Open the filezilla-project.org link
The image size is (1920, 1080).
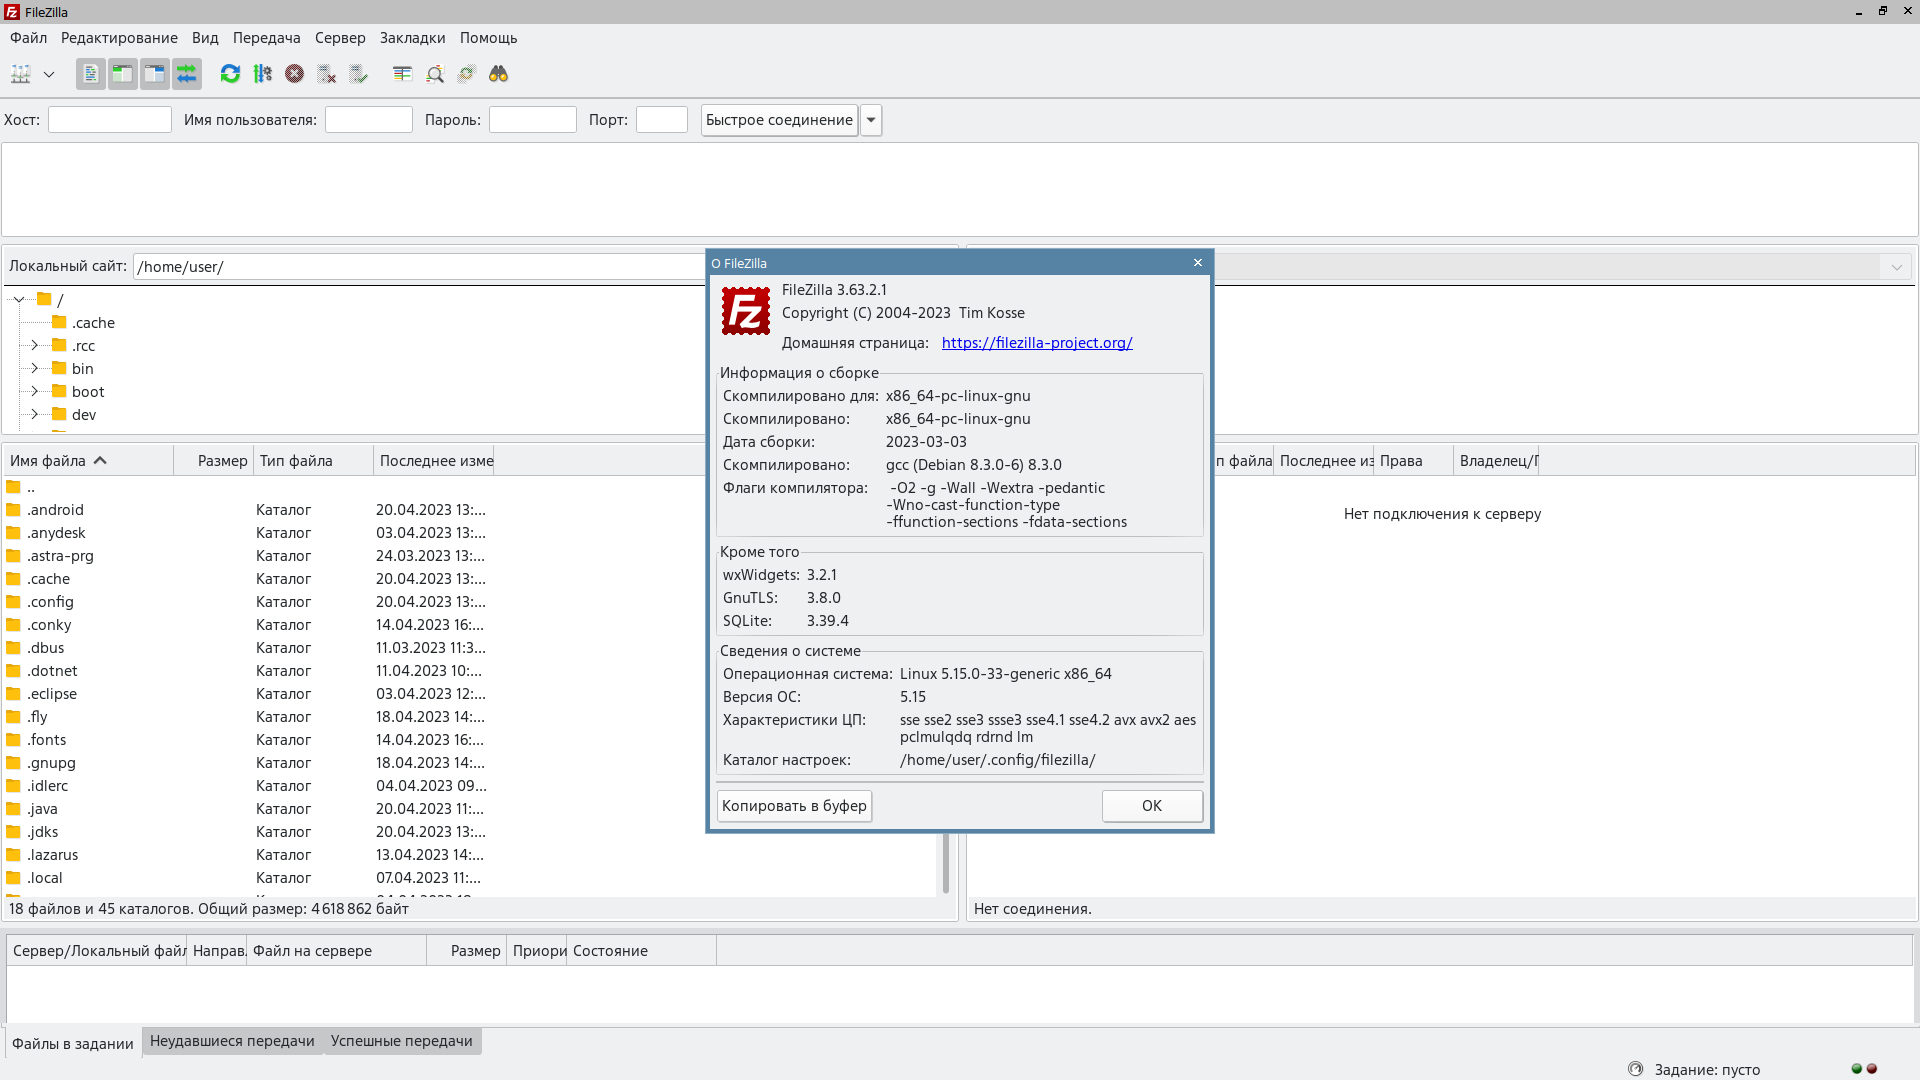1037,343
